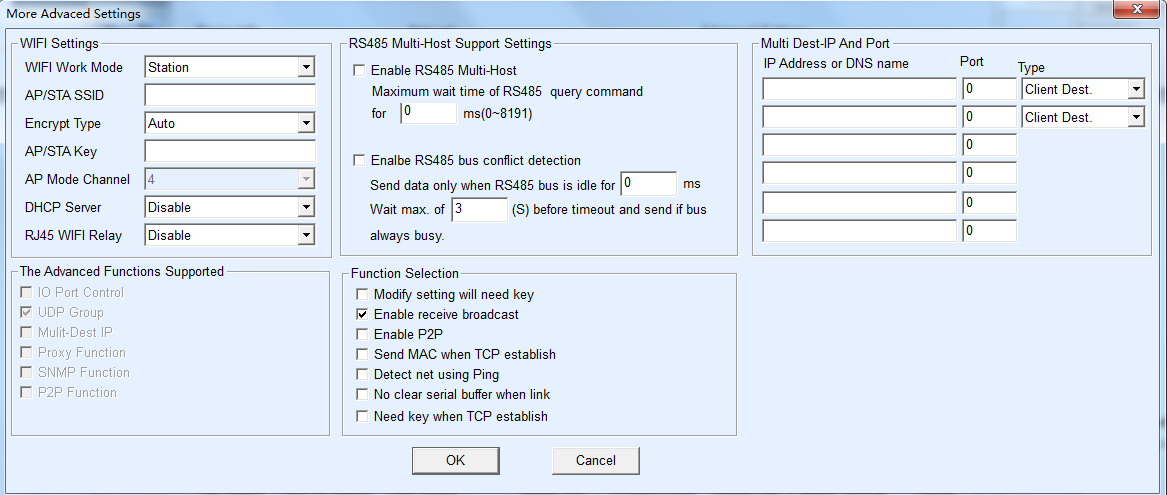Expand the Encrypt Type dropdown

(x=306, y=124)
